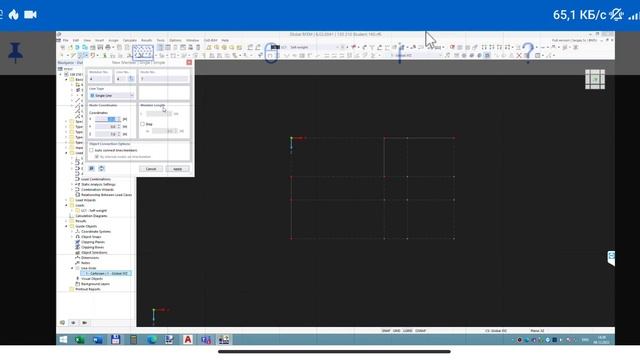Select Printout Reports tree item
640x360 pixels.
[x=88, y=289]
